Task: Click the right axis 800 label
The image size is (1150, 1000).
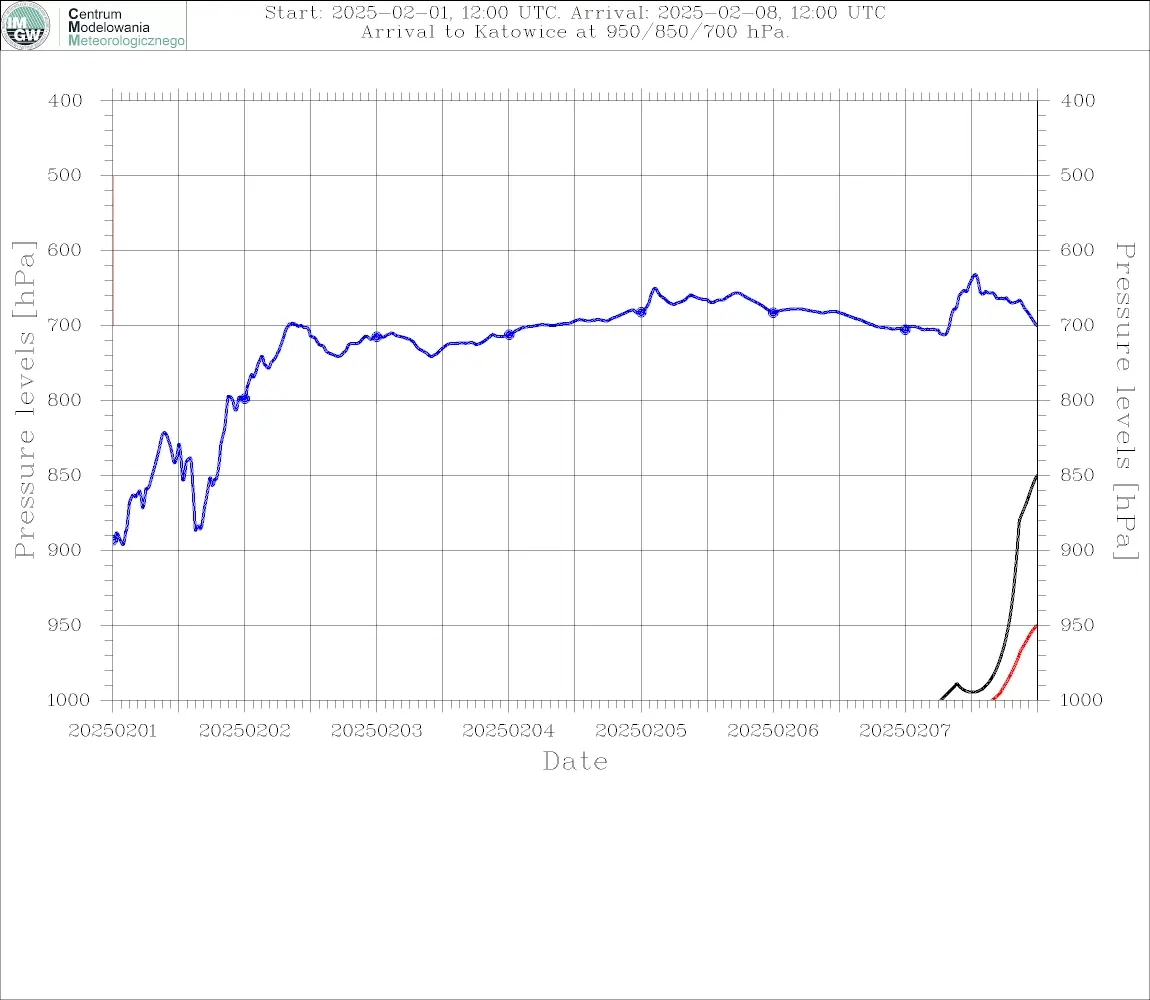Action: pyautogui.click(x=1078, y=401)
